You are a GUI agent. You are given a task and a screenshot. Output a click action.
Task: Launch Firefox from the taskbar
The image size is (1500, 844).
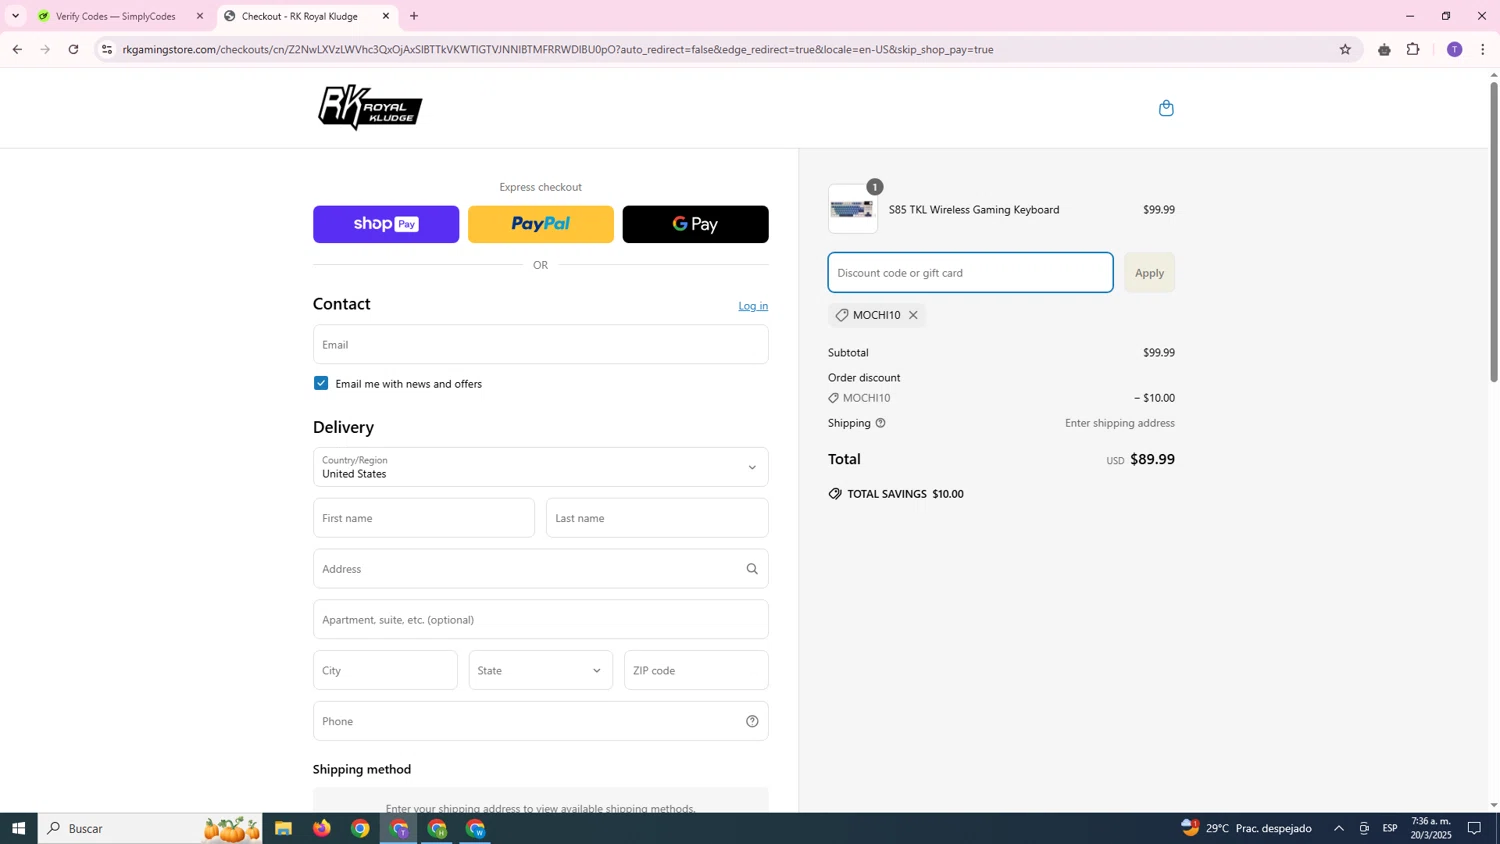tap(321, 828)
